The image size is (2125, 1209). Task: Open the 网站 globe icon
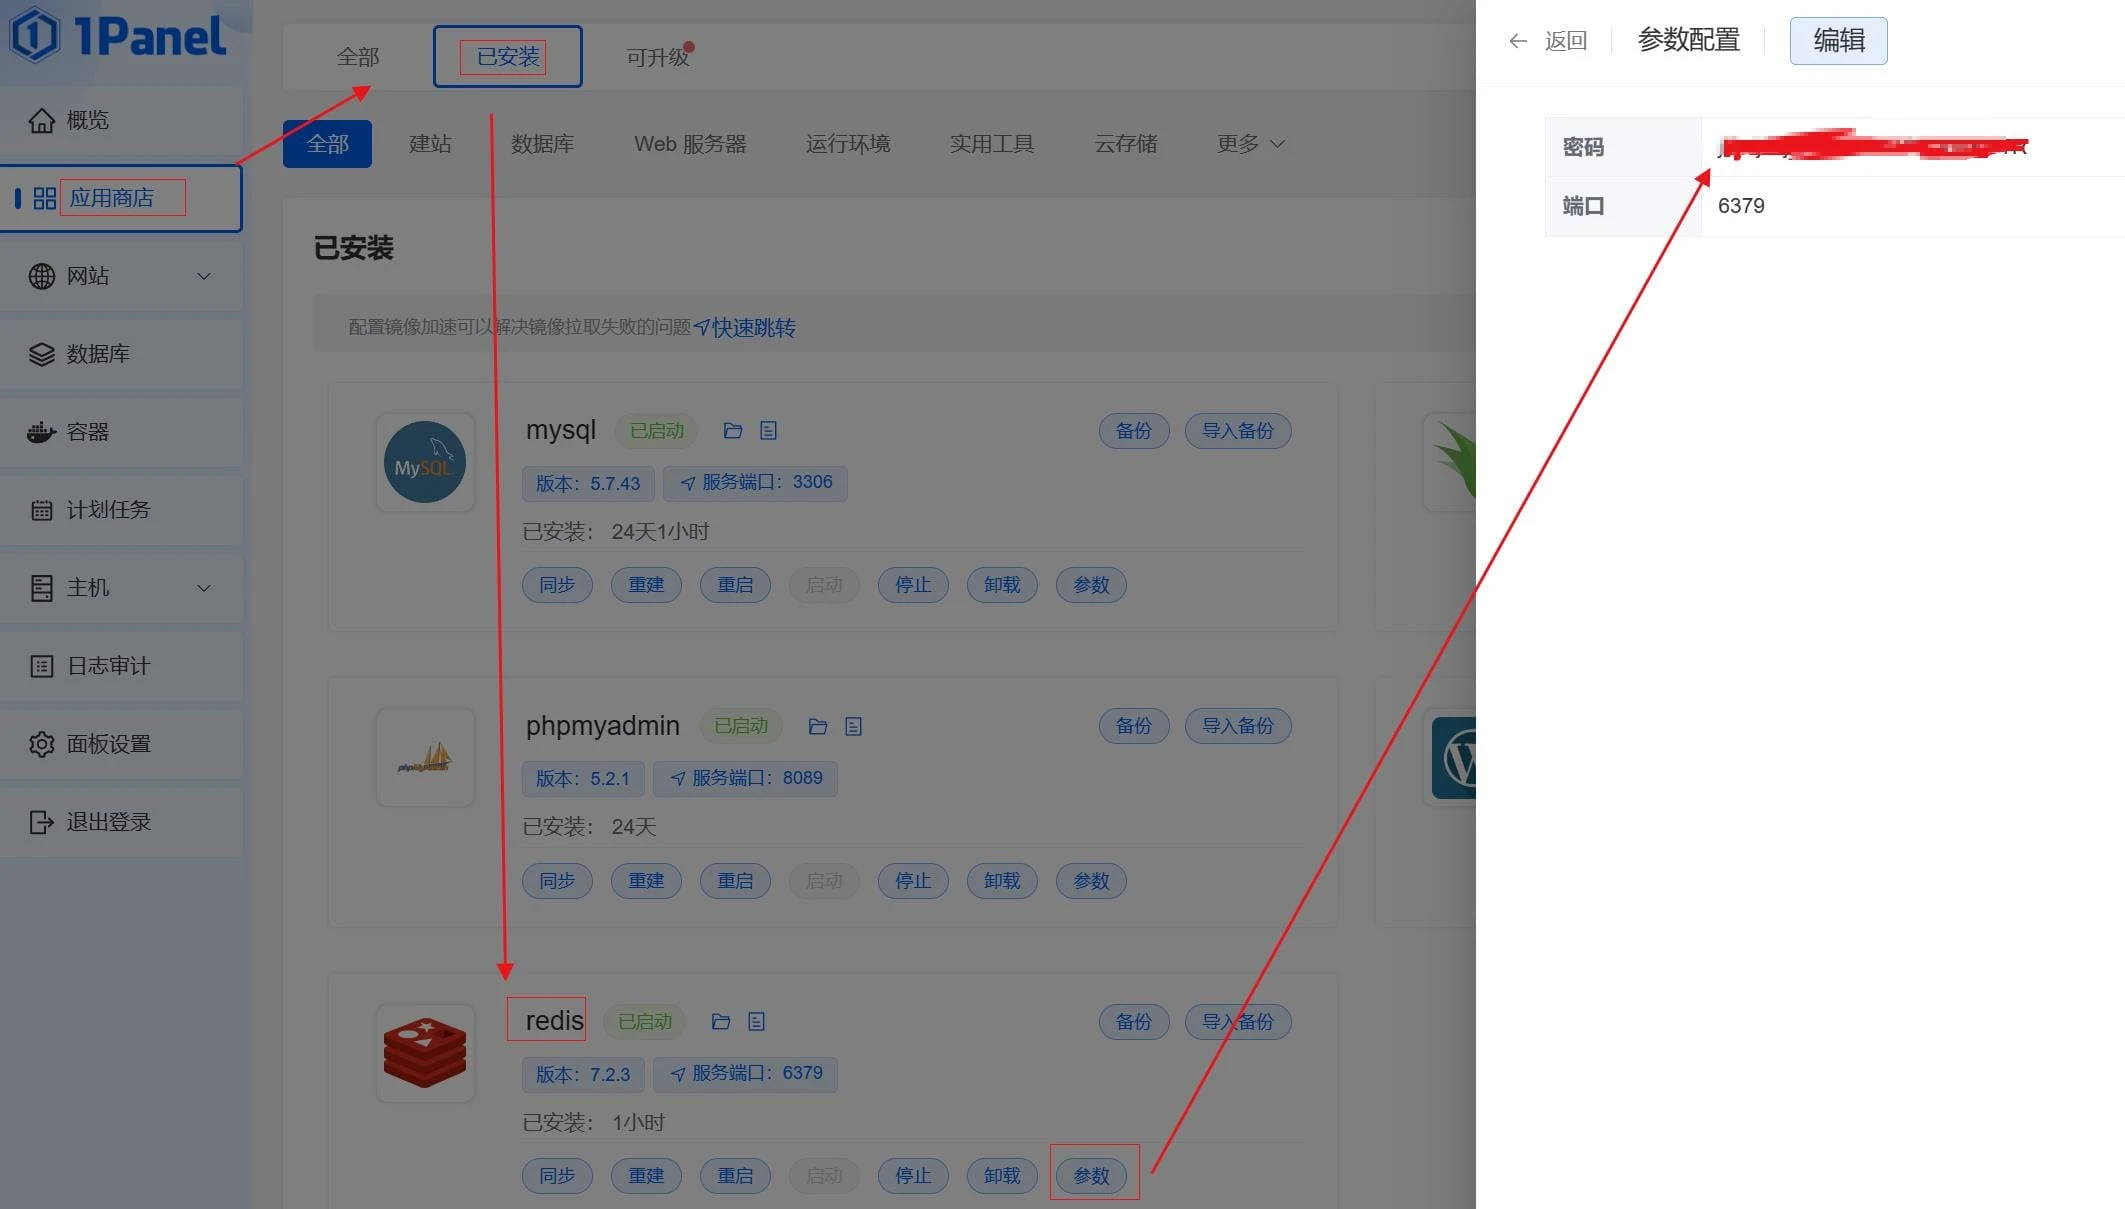41,276
